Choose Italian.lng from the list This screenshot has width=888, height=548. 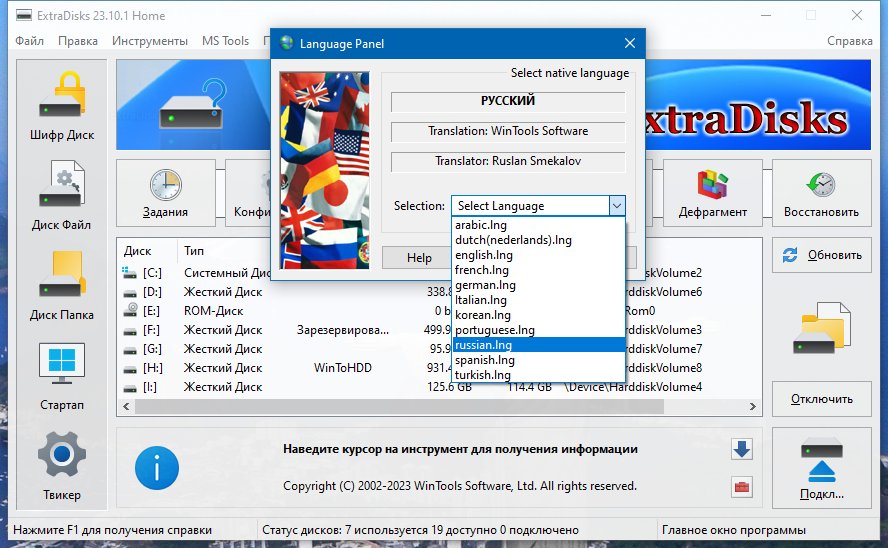tap(539, 300)
